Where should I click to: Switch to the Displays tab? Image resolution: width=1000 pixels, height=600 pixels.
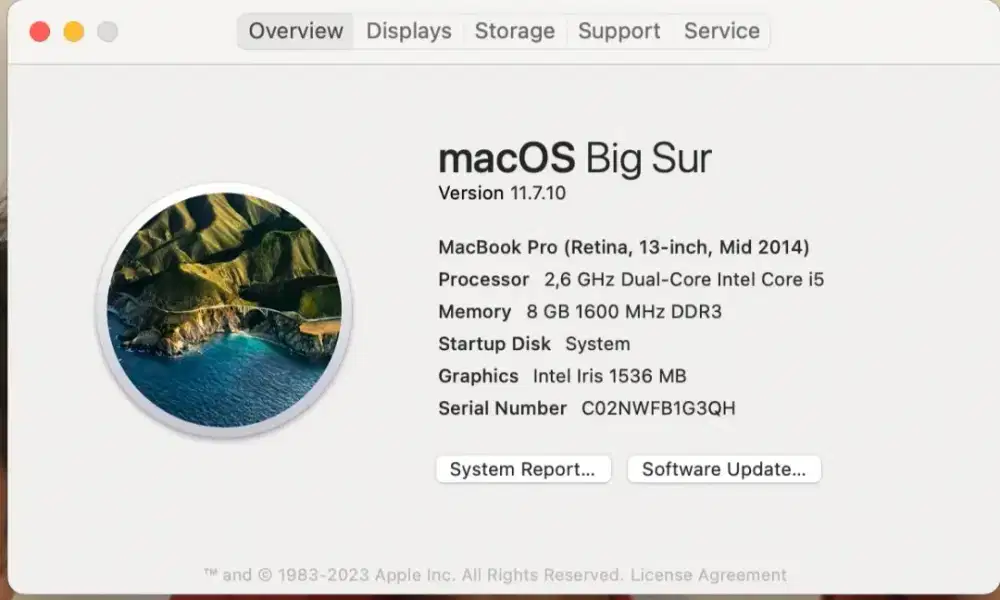coord(408,31)
